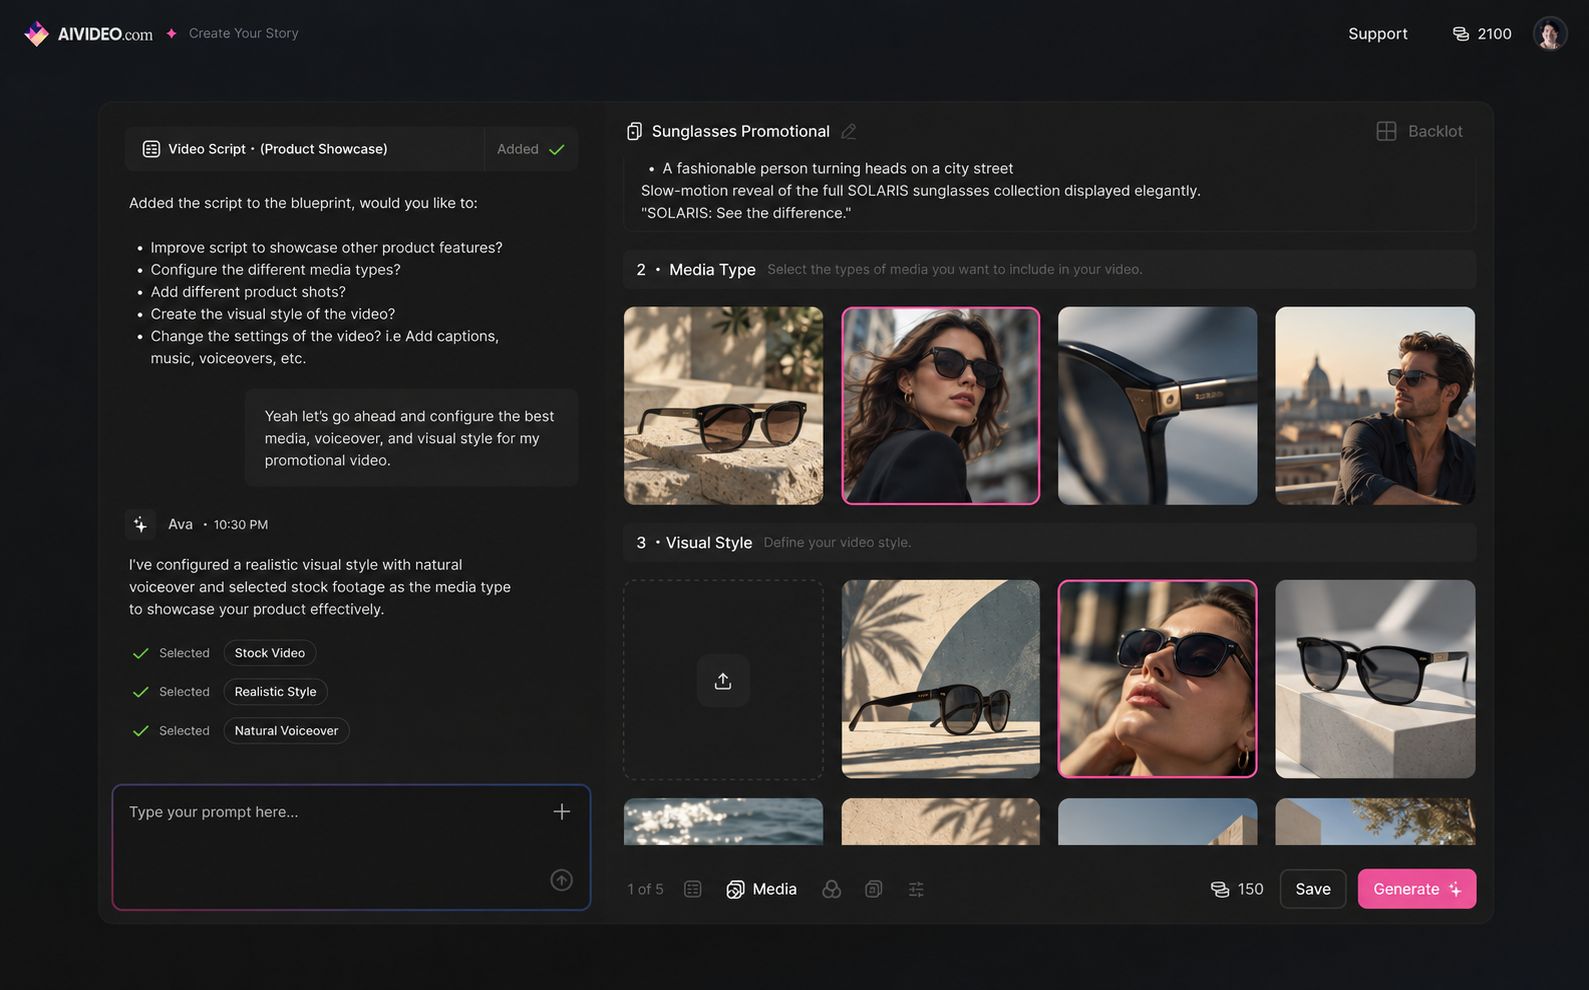This screenshot has height=990, width=1589.
Task: Click the AIVIDEO.com logo
Action: click(x=88, y=34)
